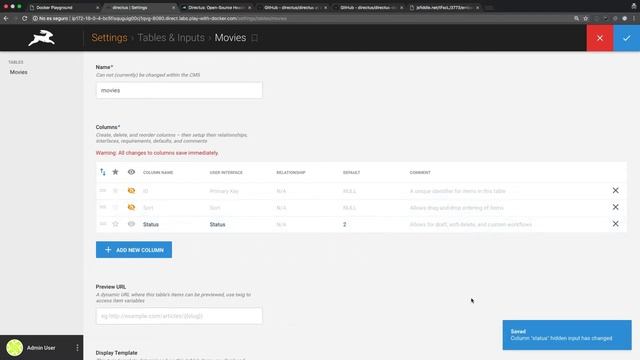Click the default value 2 of Status
Image resolution: width=640 pixels, height=360 pixels.
344,224
